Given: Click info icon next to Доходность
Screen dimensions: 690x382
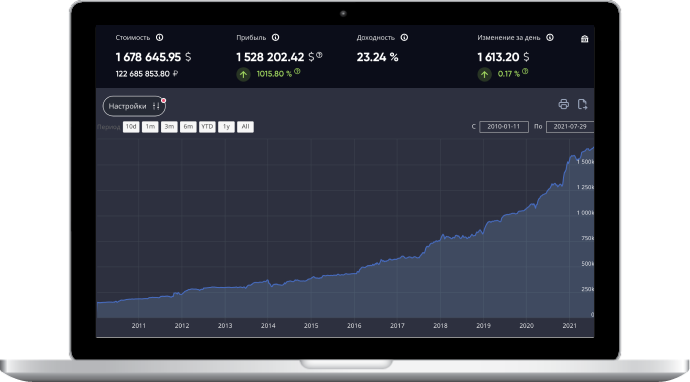Looking at the screenshot, I should pyautogui.click(x=404, y=37).
